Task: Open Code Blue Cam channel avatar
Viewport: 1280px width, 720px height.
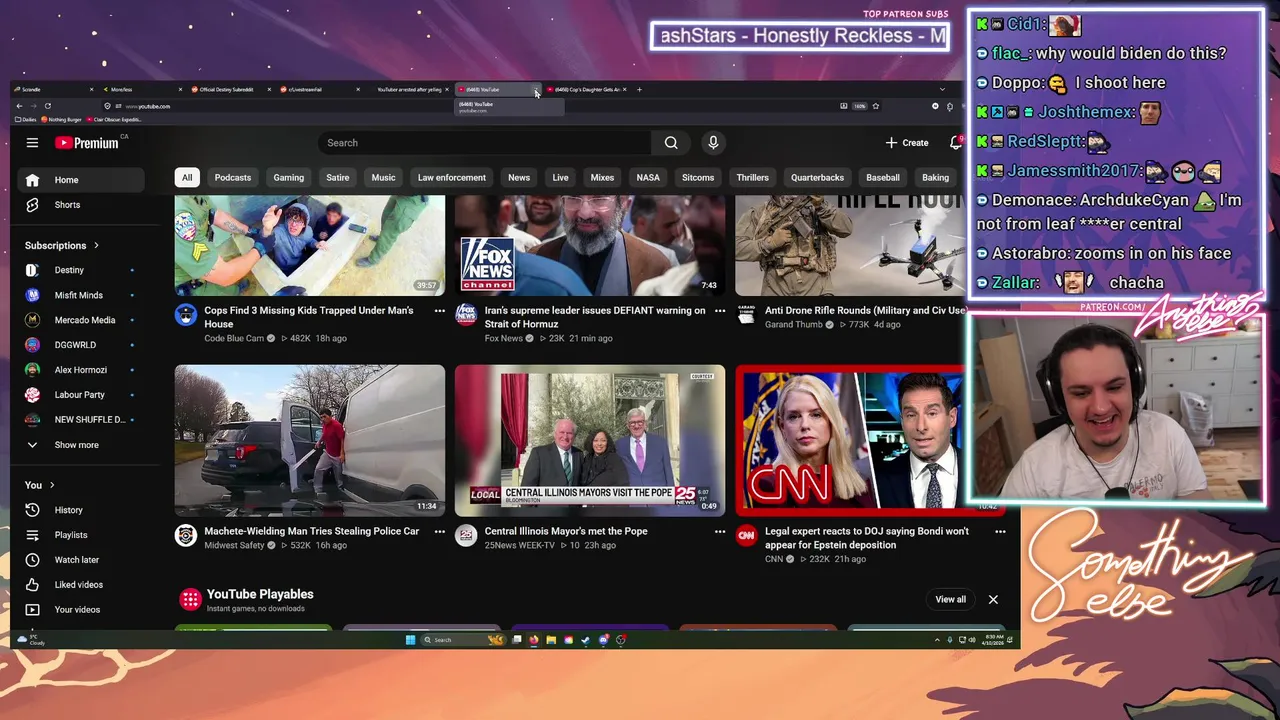Action: 186,316
